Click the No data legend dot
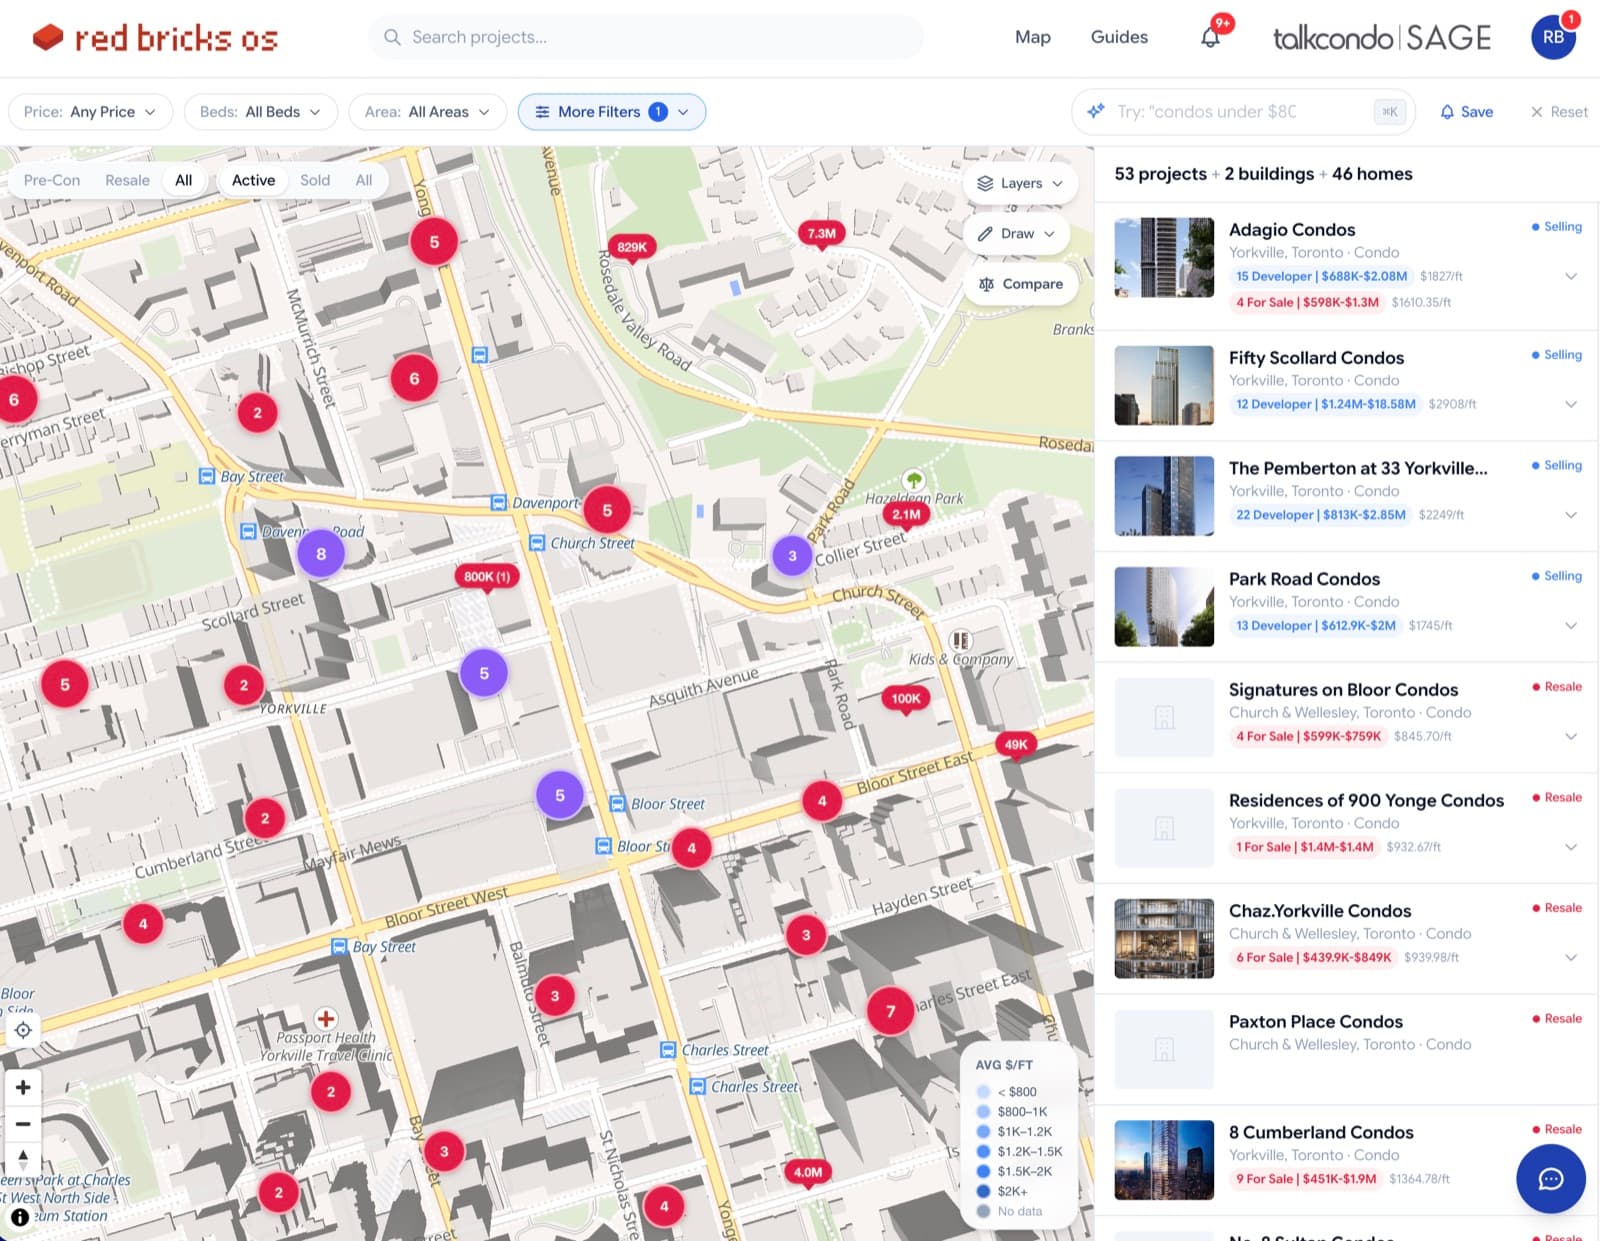This screenshot has width=1600, height=1241. (983, 1211)
